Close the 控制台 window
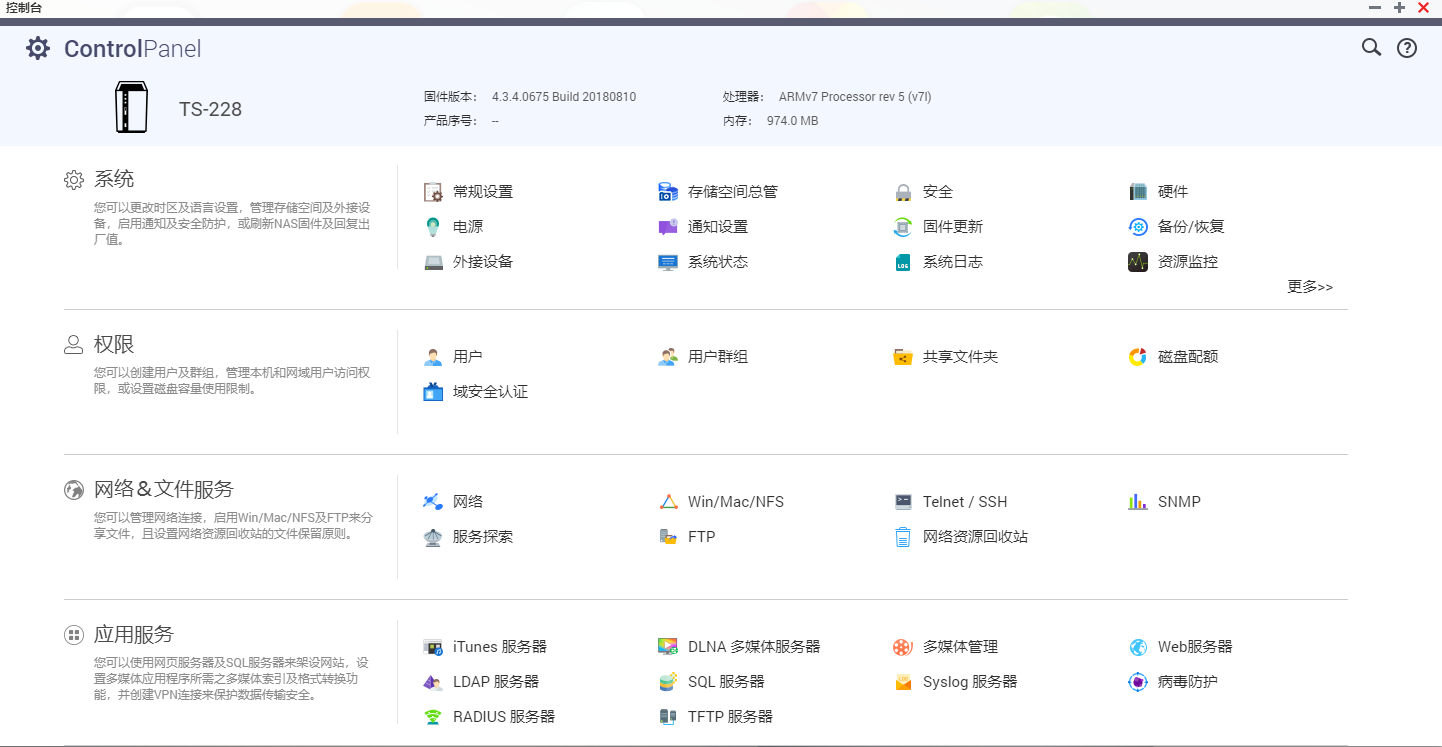 pos(1423,7)
